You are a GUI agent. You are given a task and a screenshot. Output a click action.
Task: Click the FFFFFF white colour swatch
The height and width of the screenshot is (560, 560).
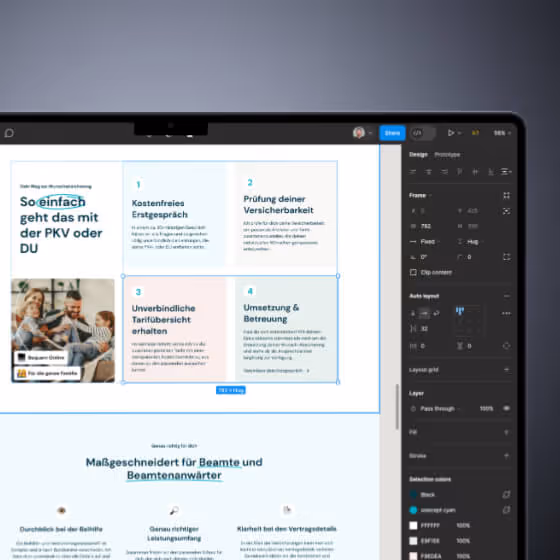click(x=413, y=525)
